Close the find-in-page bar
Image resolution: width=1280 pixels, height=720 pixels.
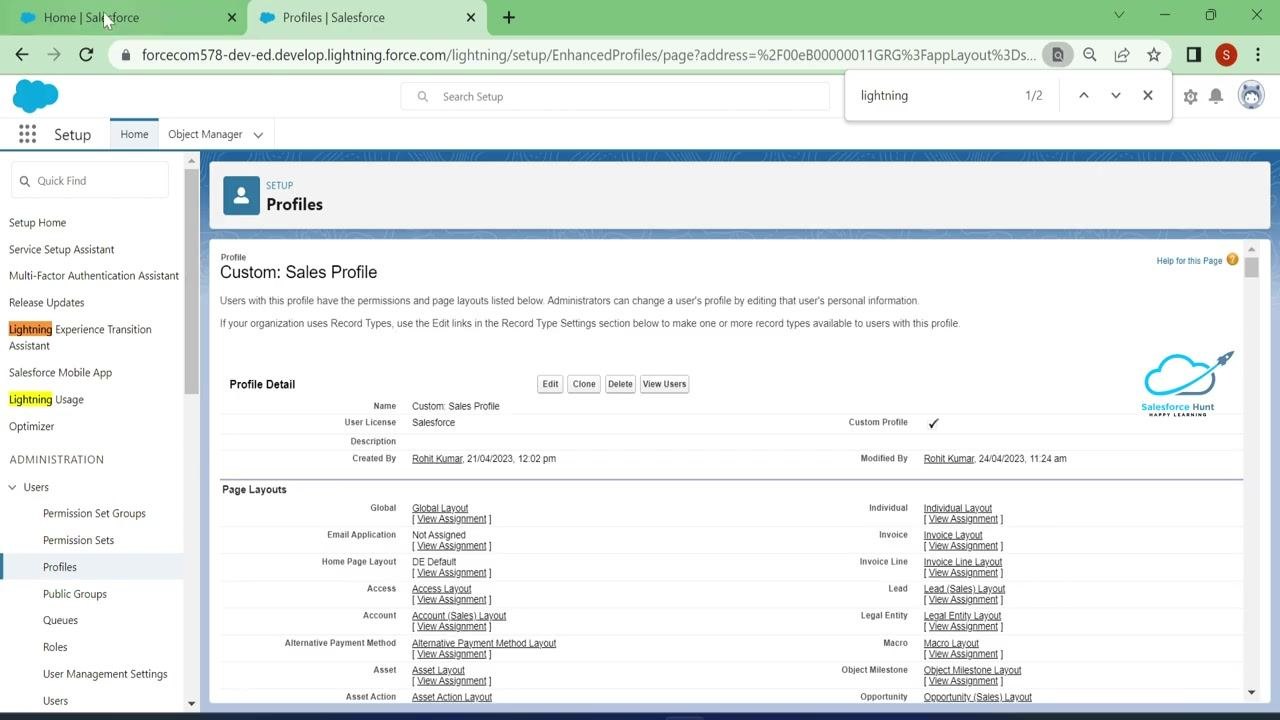click(x=1148, y=95)
